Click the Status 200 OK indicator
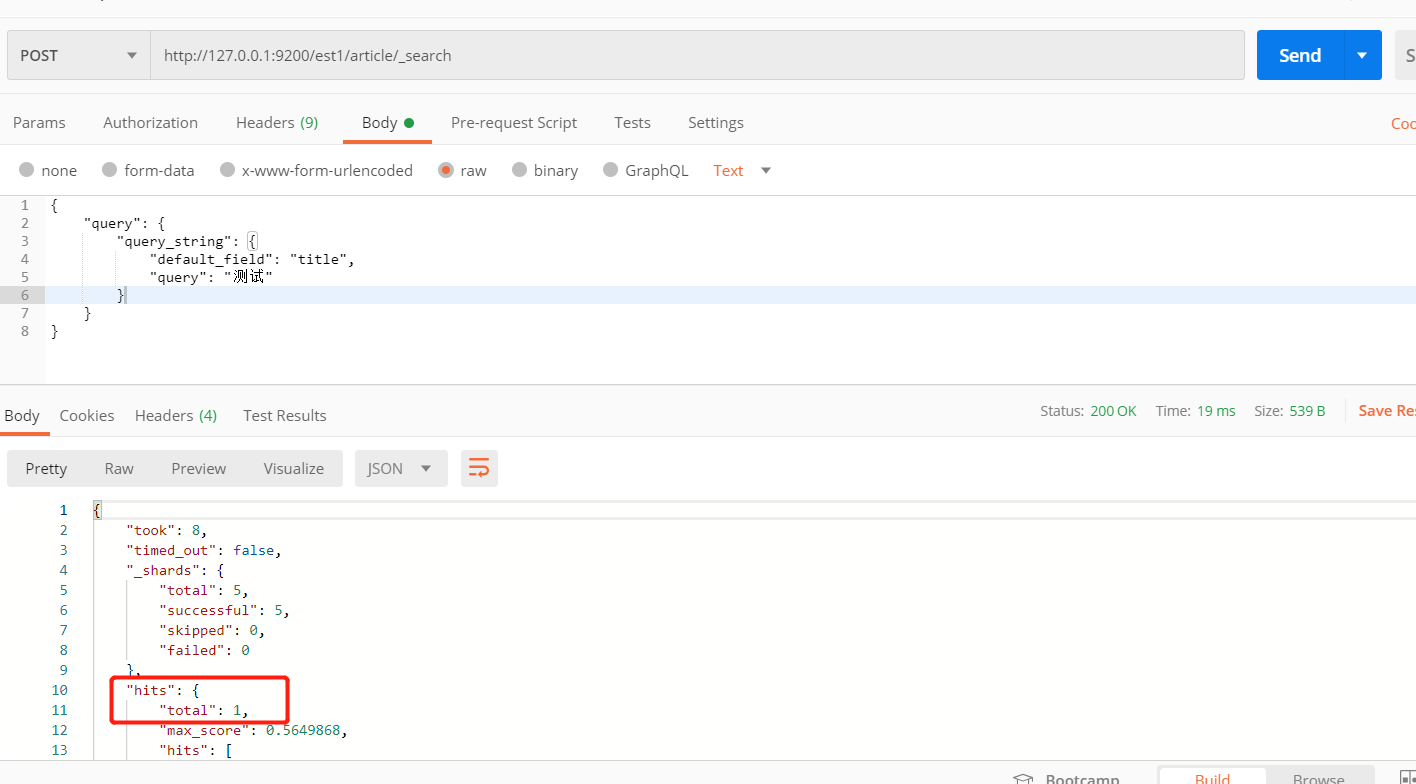1416x784 pixels. 1088,411
